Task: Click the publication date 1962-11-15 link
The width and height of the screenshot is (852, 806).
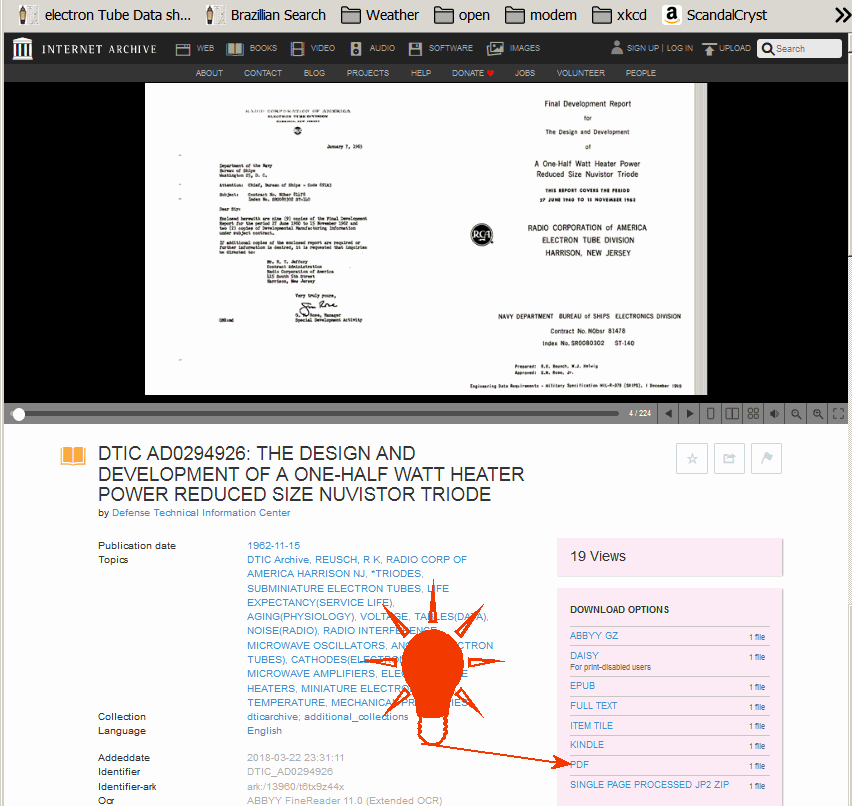Action: 273,545
